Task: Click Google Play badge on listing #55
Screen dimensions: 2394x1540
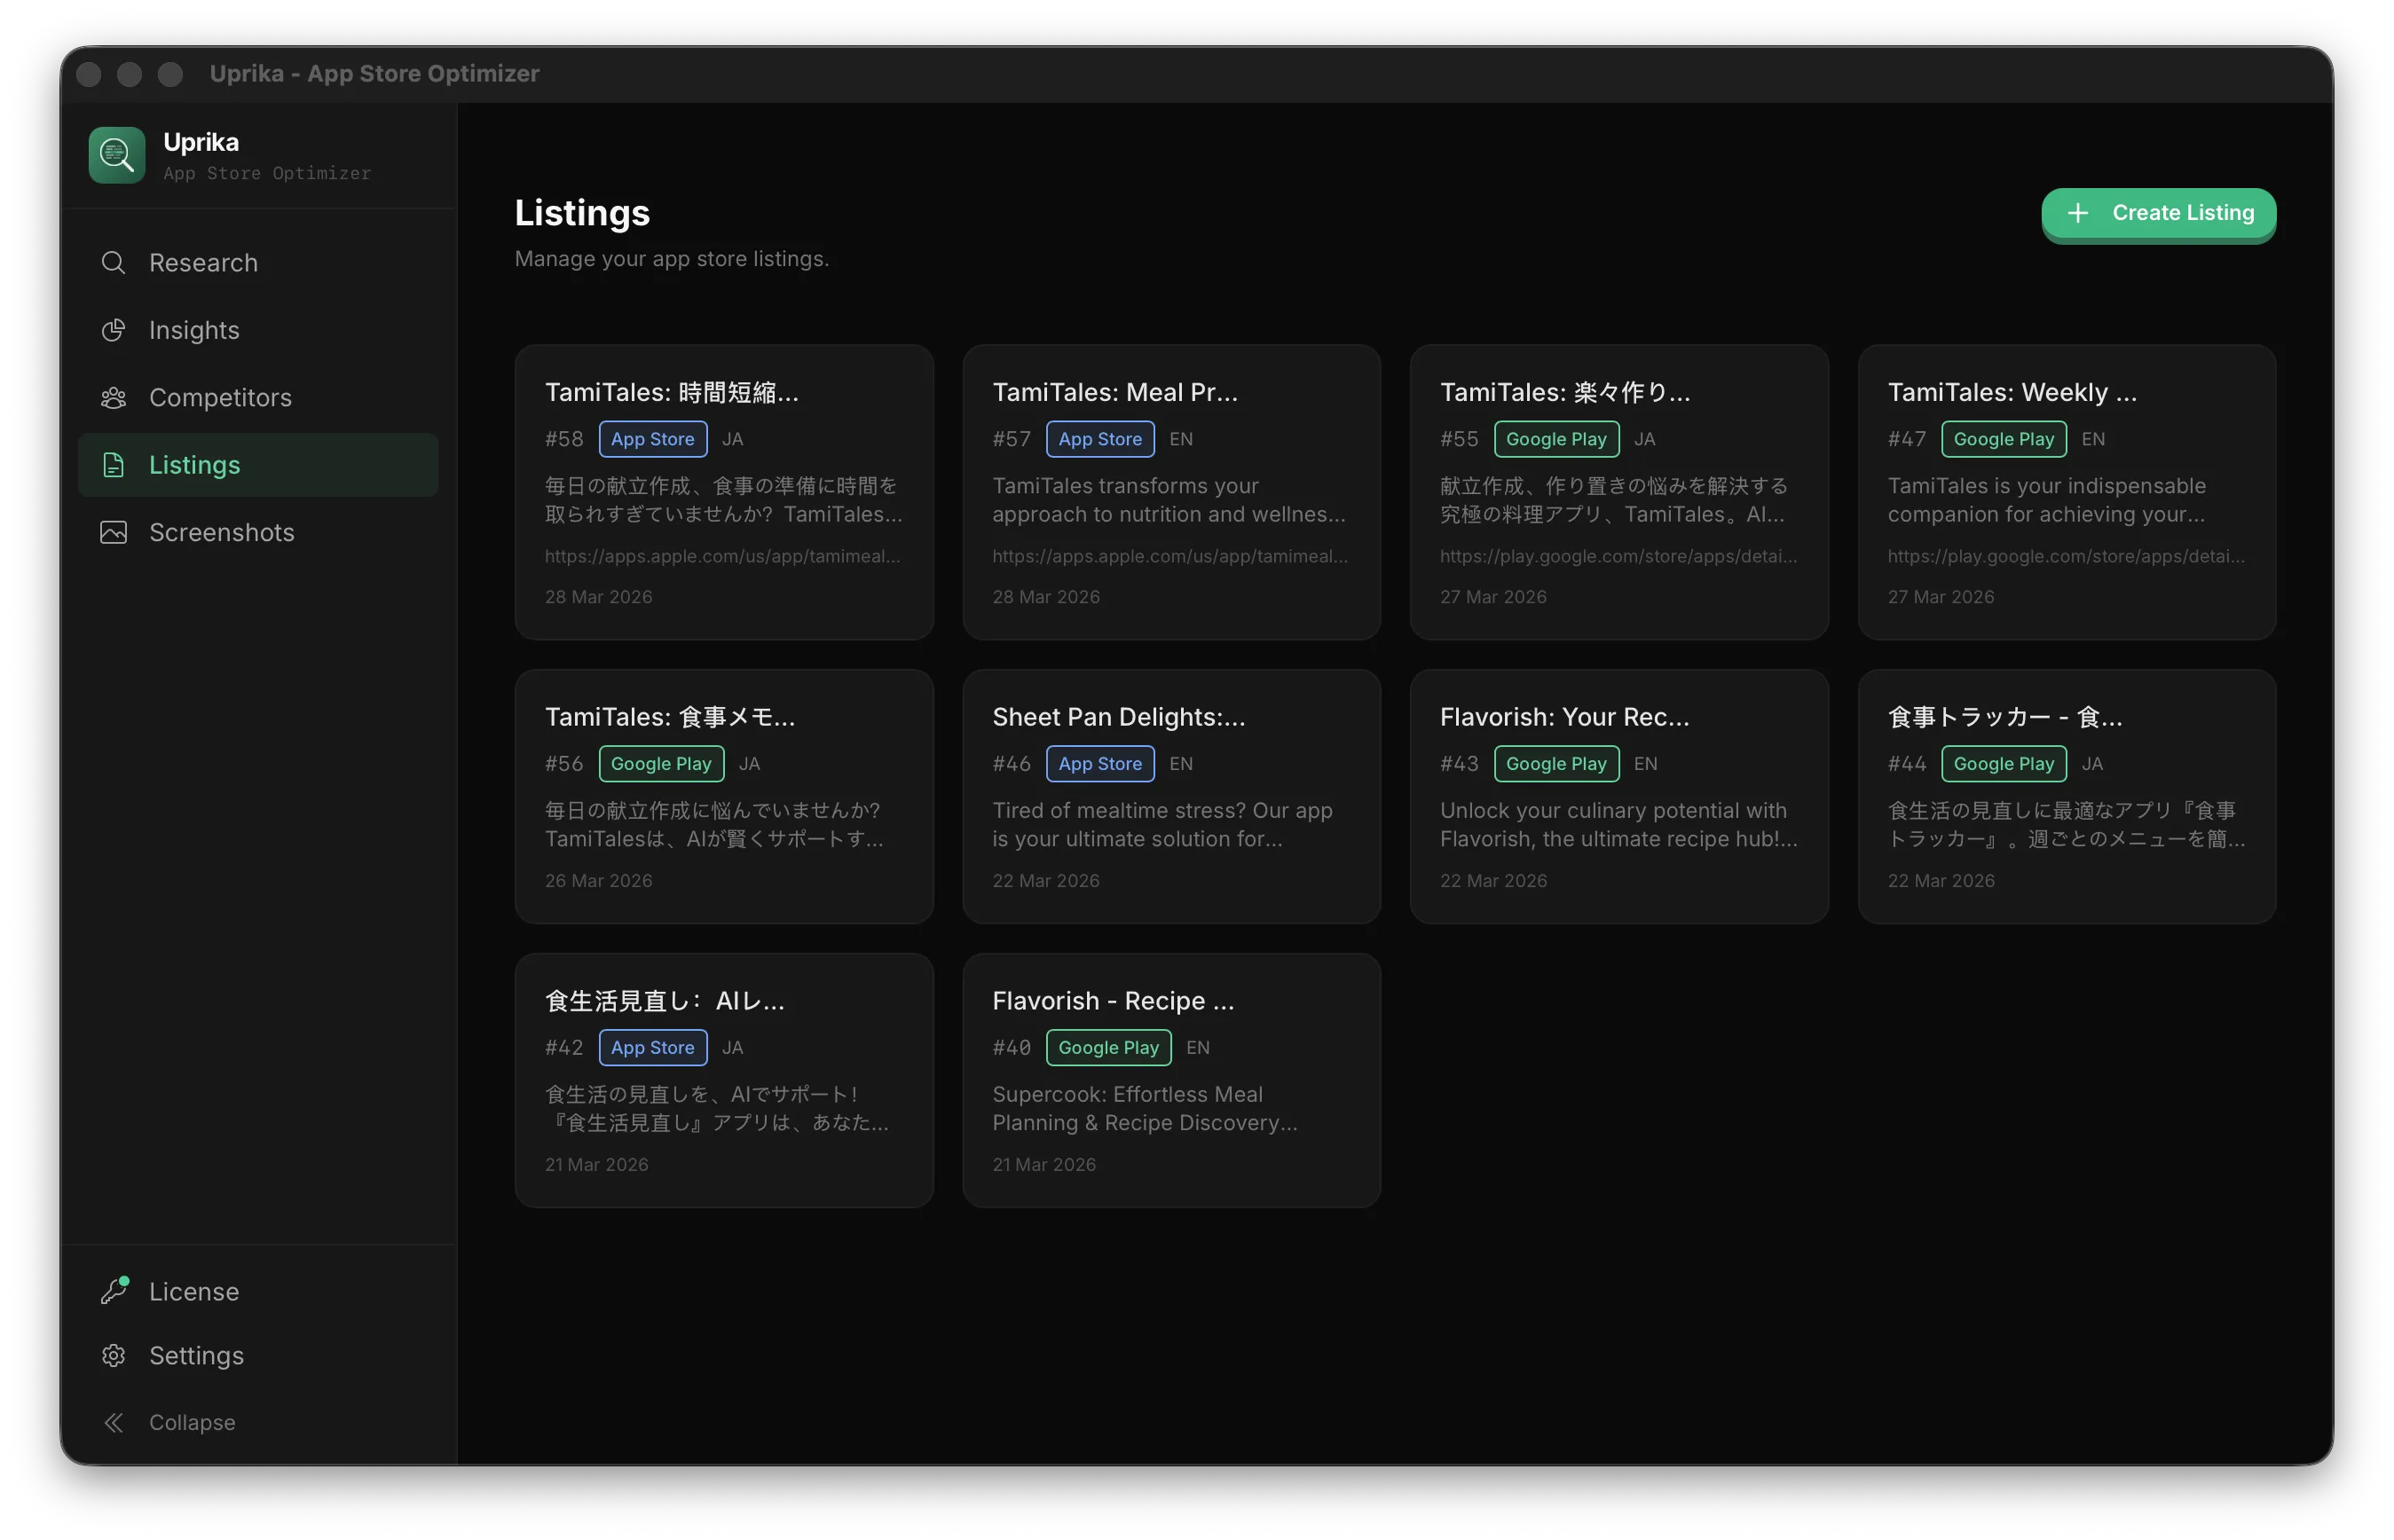Action: [1556, 439]
